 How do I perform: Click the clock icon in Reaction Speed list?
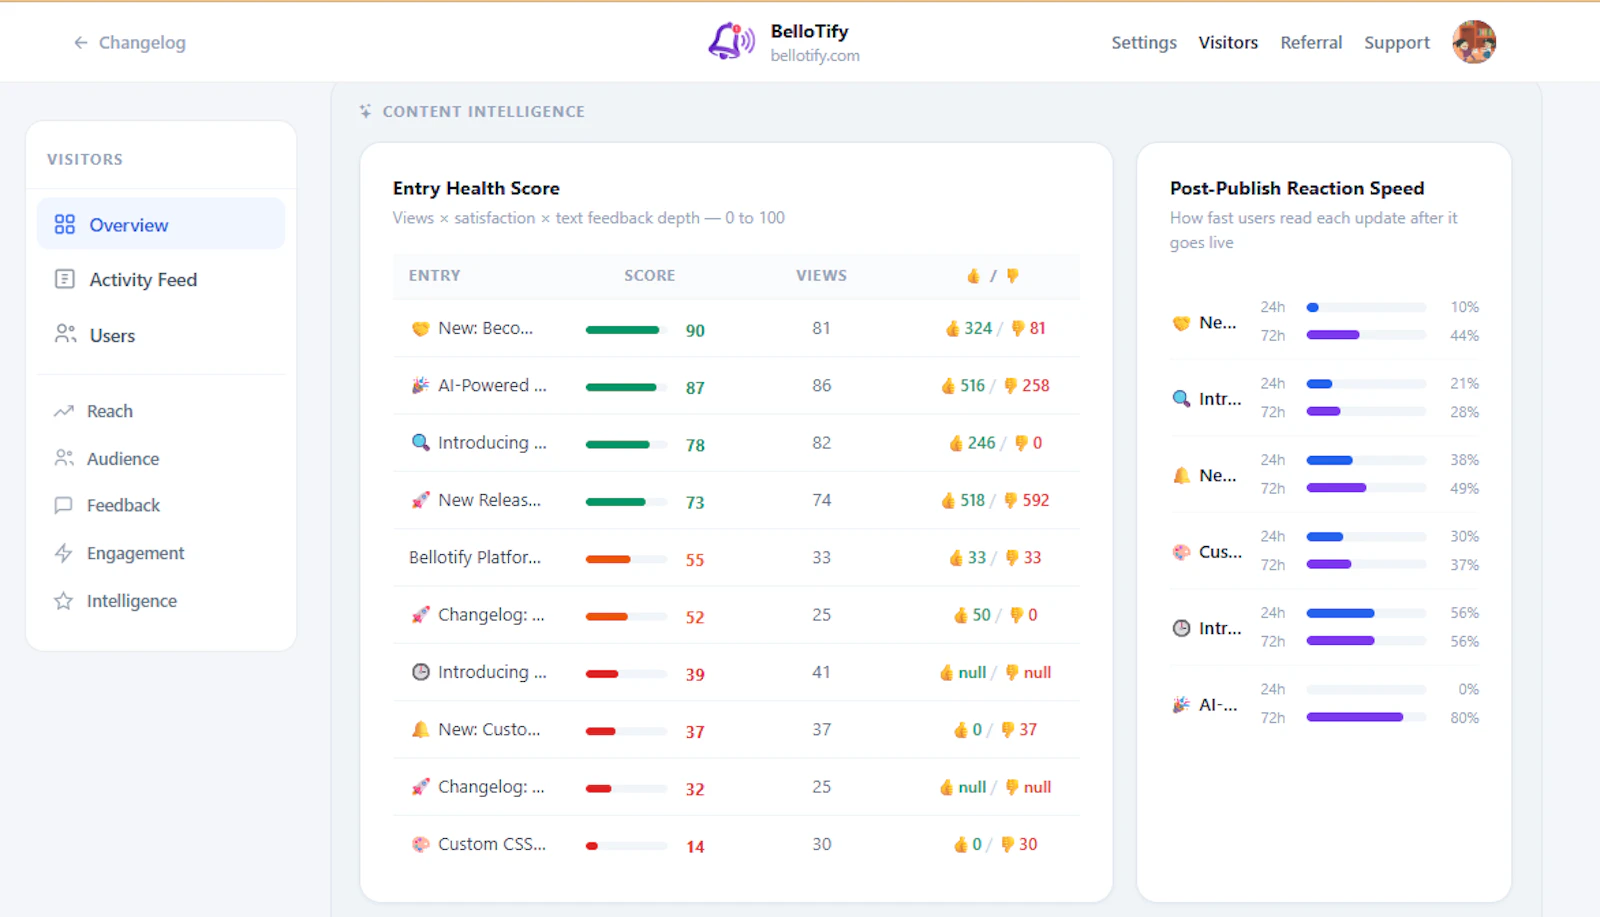pos(1181,628)
